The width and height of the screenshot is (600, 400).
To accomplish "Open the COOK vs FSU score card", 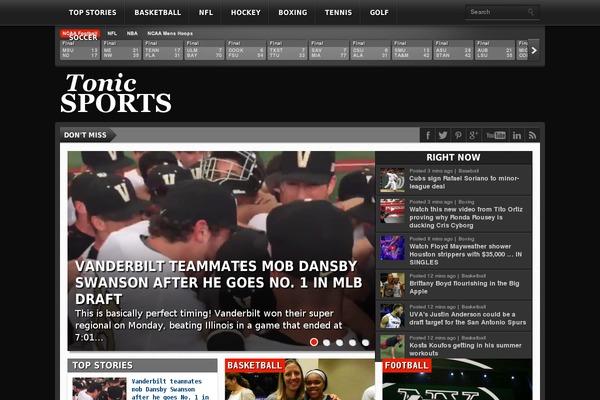I will [x=246, y=50].
